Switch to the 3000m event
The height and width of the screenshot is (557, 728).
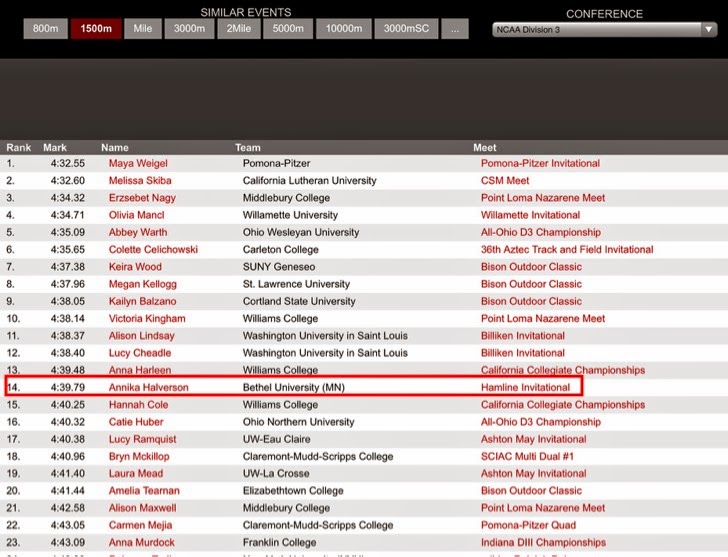pos(189,29)
